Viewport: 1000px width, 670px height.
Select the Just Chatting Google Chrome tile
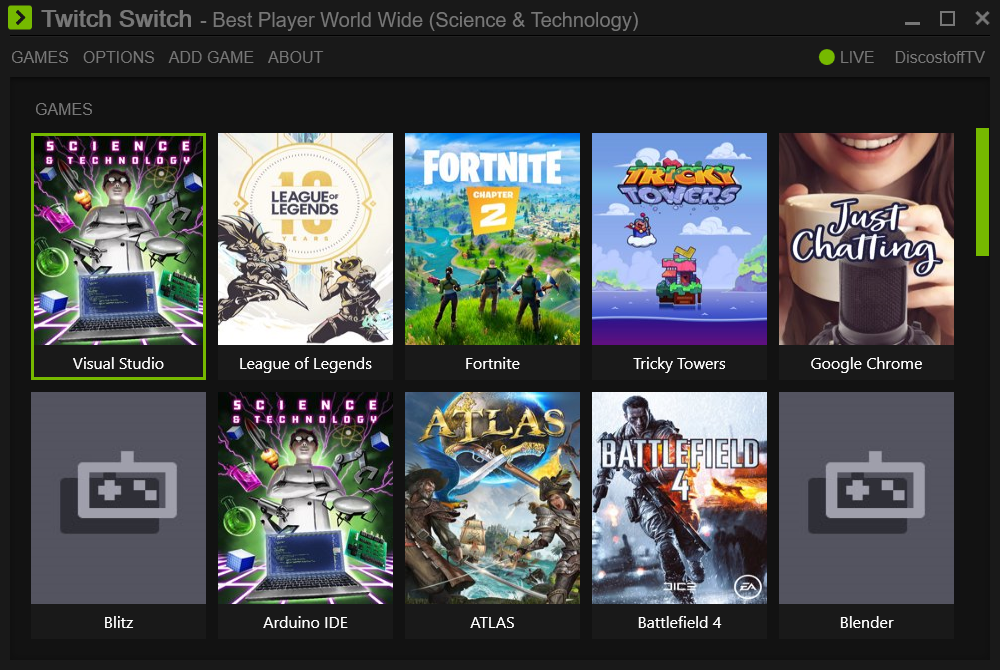[x=866, y=240]
